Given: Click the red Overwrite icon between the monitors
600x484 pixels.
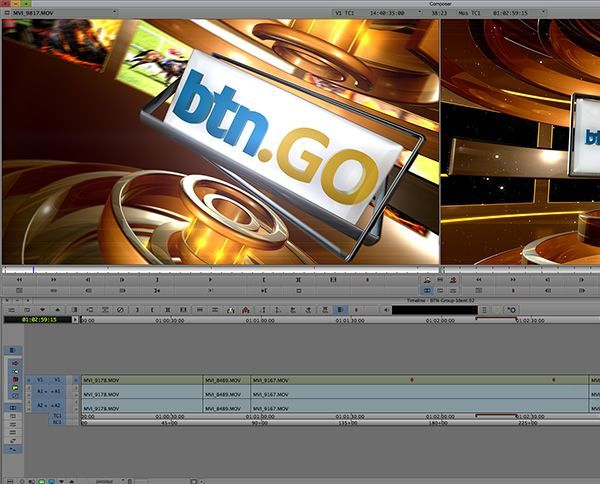Looking at the screenshot, I should [x=453, y=280].
